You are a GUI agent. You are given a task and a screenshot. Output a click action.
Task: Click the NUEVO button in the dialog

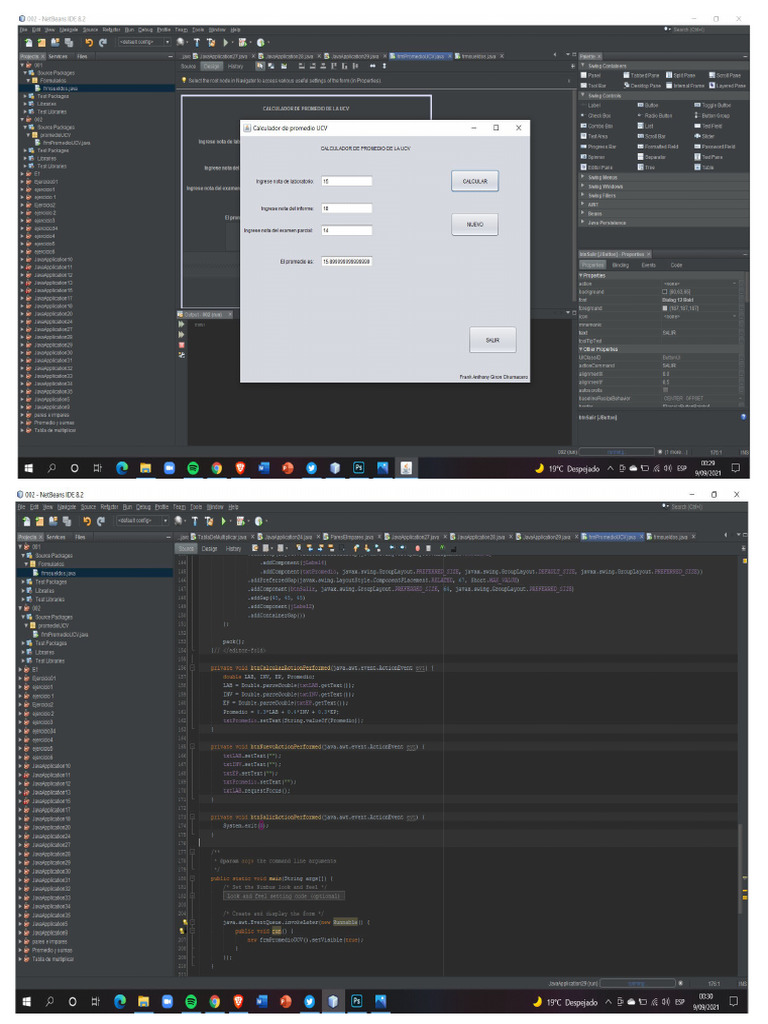coord(474,225)
